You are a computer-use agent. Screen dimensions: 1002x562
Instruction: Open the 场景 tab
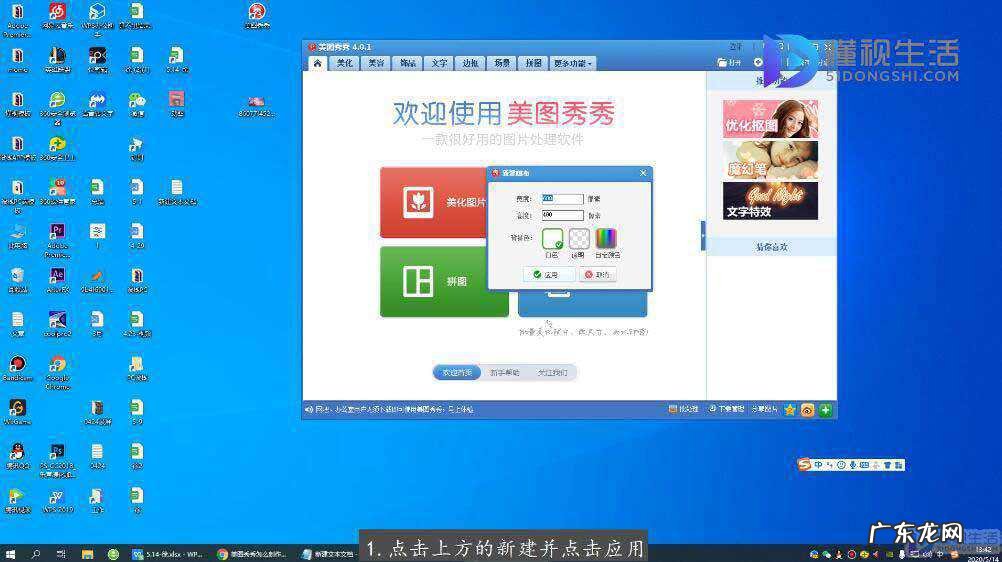tap(502, 63)
